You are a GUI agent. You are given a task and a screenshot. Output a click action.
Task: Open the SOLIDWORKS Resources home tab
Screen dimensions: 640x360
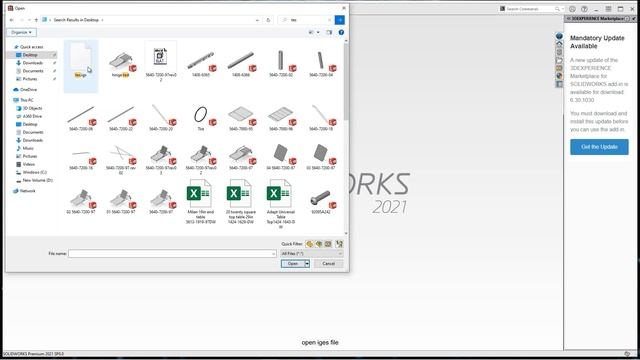(x=559, y=44)
